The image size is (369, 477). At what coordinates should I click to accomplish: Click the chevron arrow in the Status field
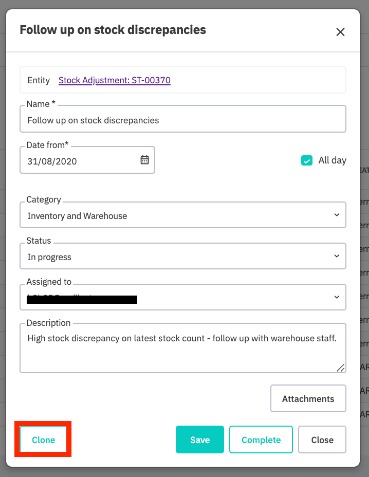337,256
